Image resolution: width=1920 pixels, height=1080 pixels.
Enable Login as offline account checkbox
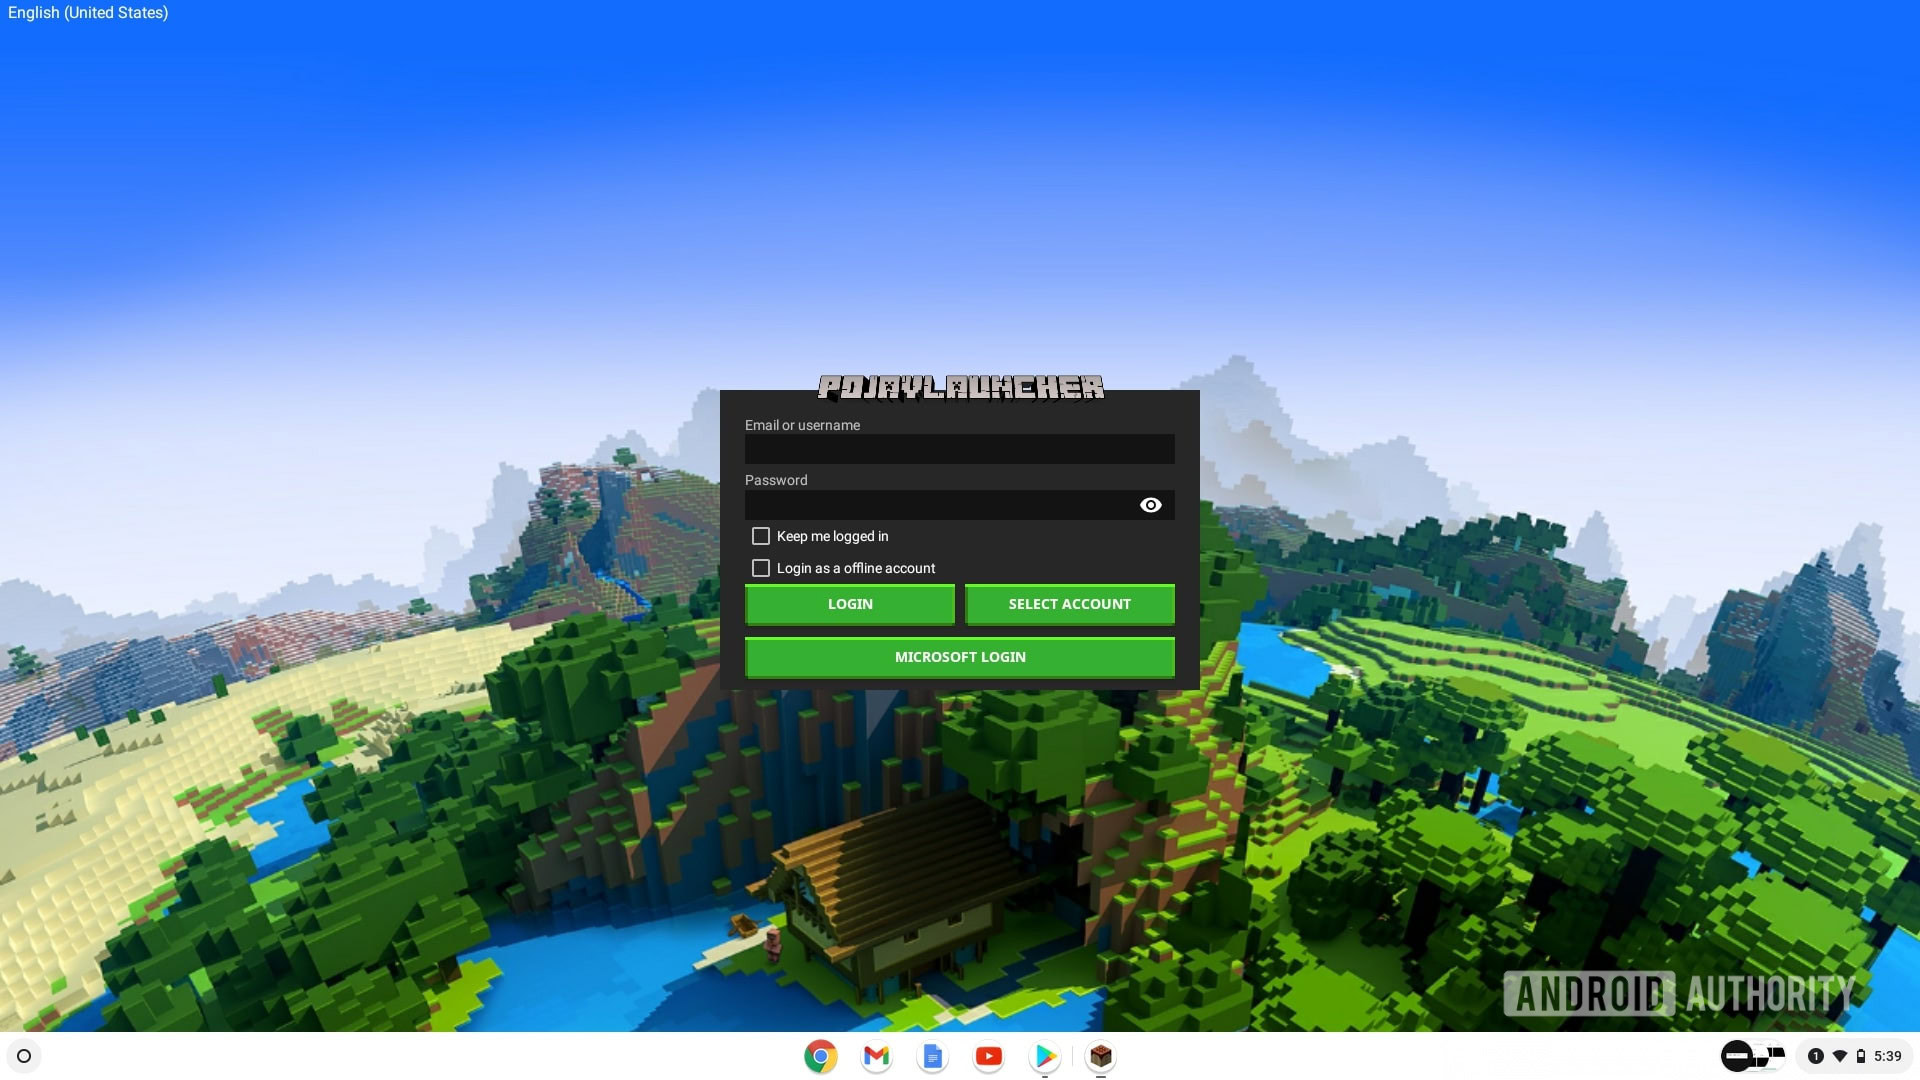(x=760, y=568)
